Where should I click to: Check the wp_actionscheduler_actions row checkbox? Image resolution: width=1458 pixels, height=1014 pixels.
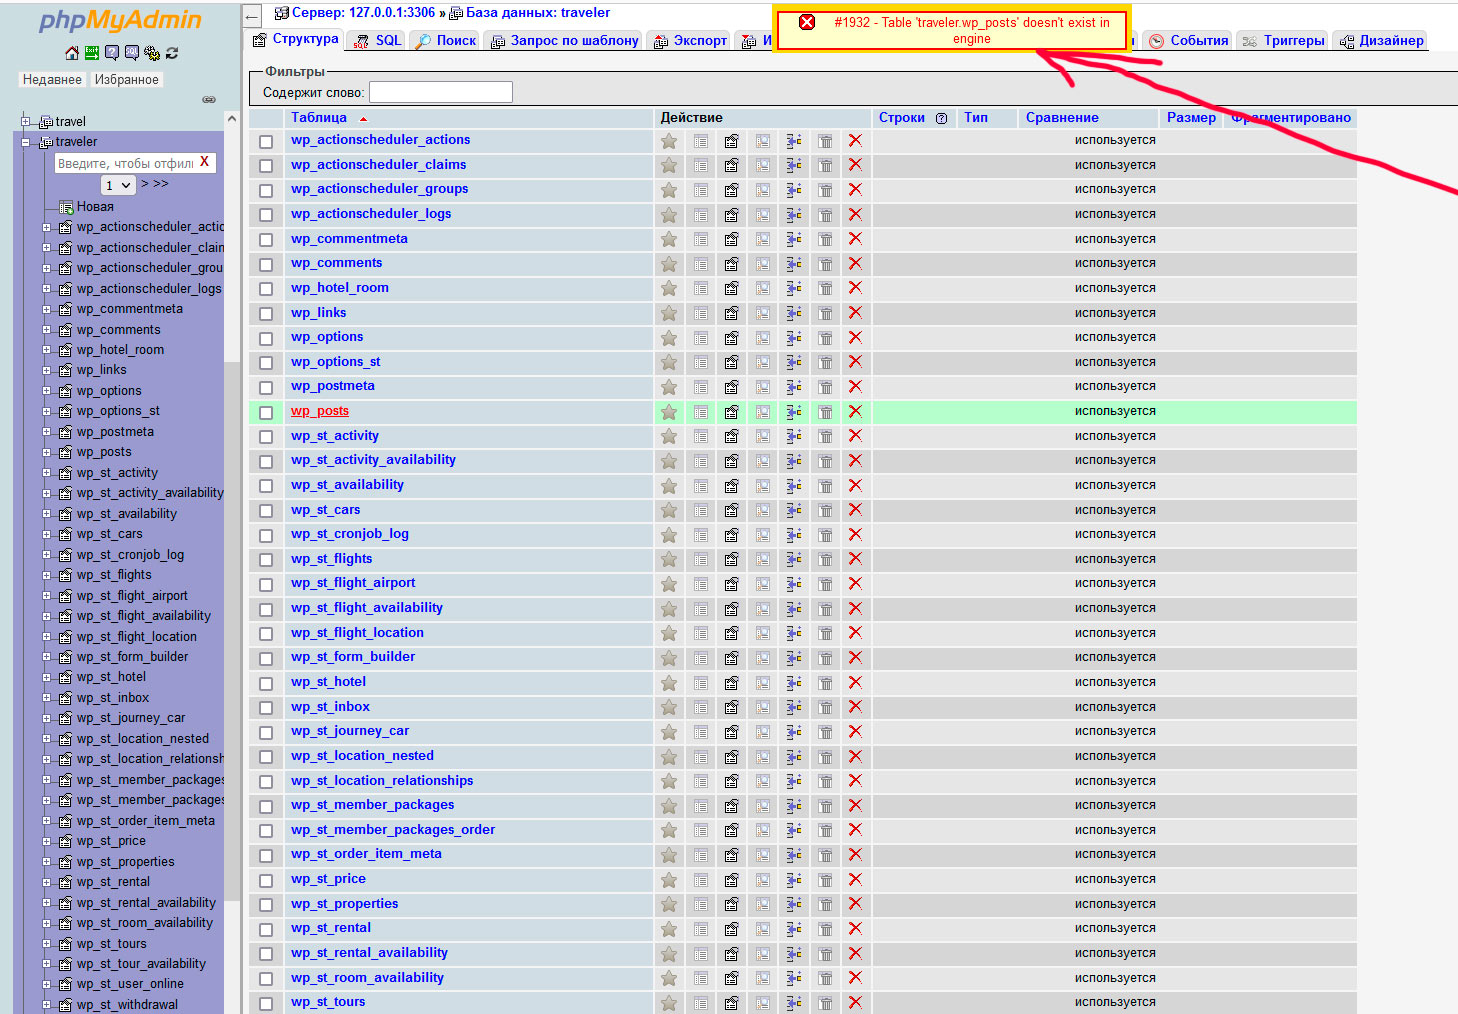pyautogui.click(x=266, y=141)
